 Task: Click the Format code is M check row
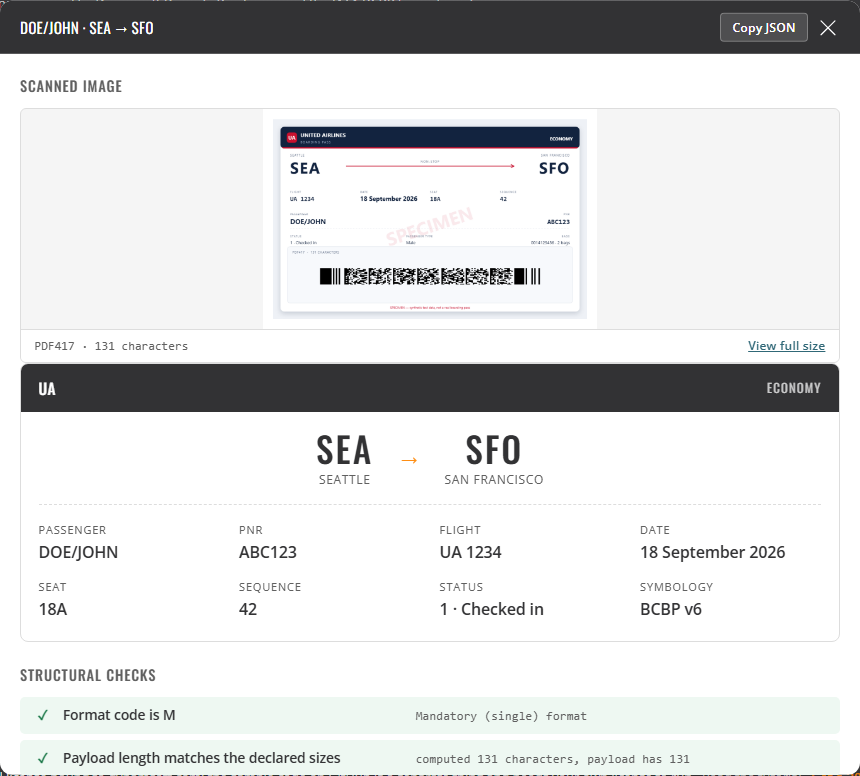coord(430,716)
